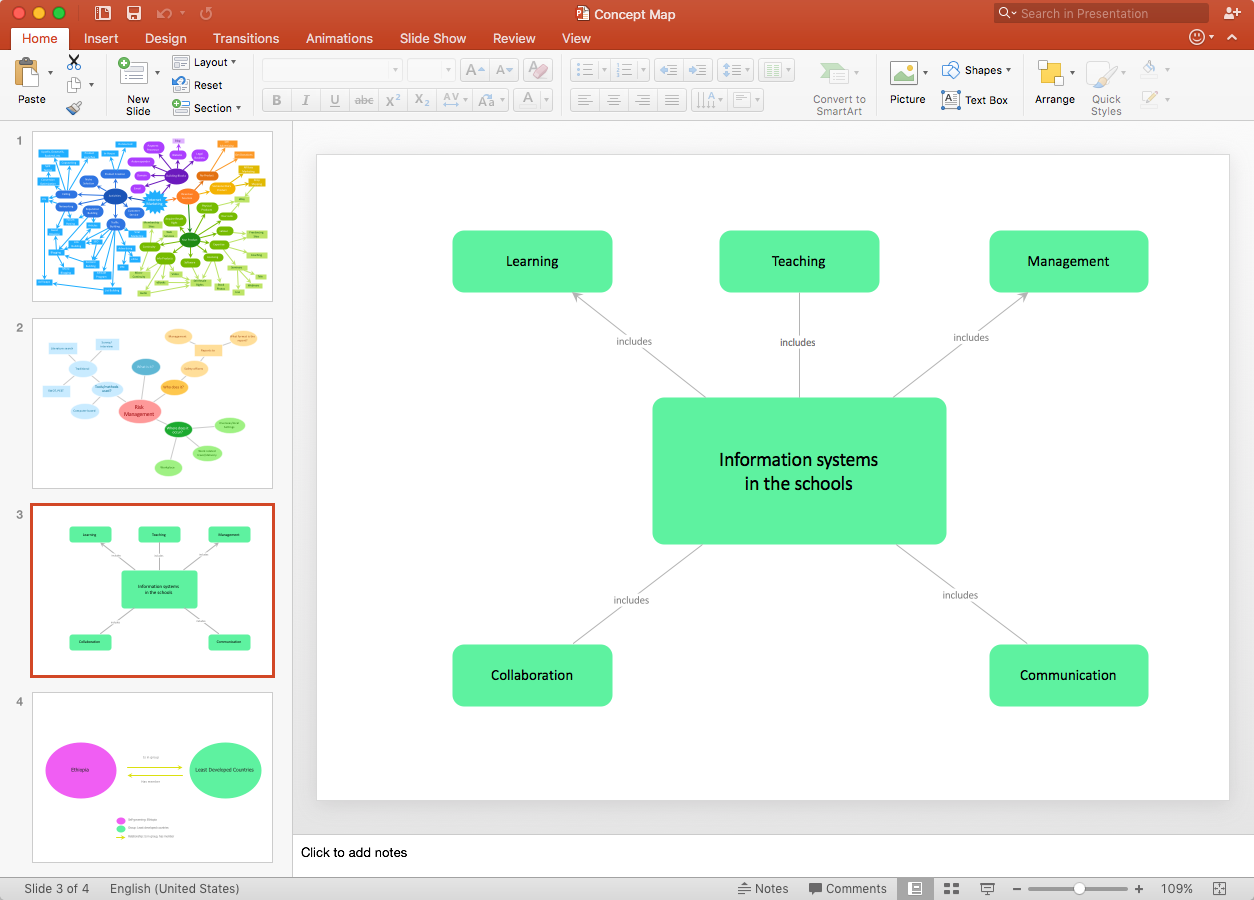
Task: Click the Save icon in title bar
Action: tap(134, 13)
